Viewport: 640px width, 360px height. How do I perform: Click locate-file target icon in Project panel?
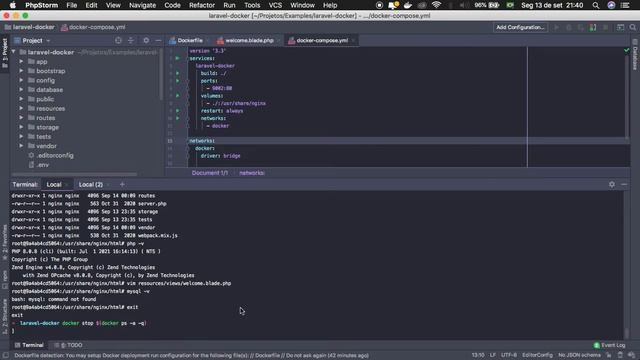click(118, 40)
